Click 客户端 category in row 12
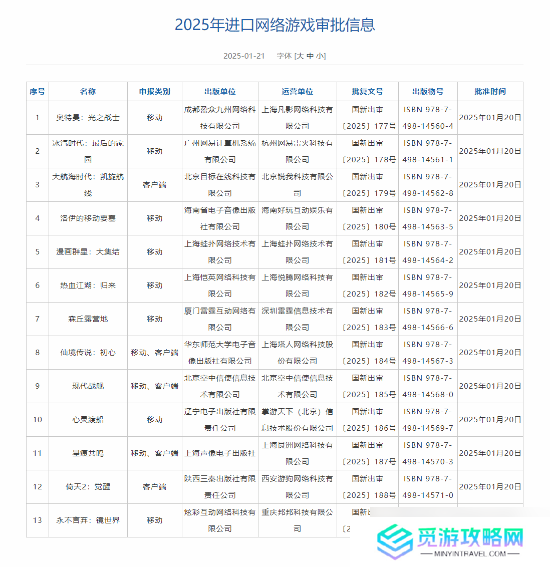This screenshot has height=567, width=550. 155,487
